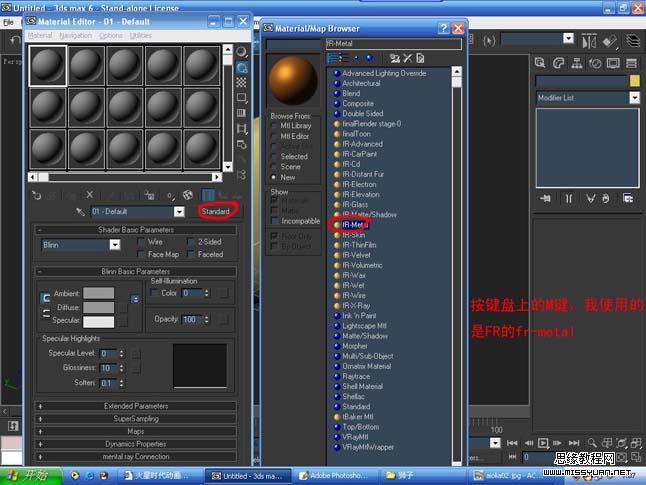This screenshot has width=646, height=485.
Task: Click Update Scene Materials icon in browser
Action: point(395,59)
